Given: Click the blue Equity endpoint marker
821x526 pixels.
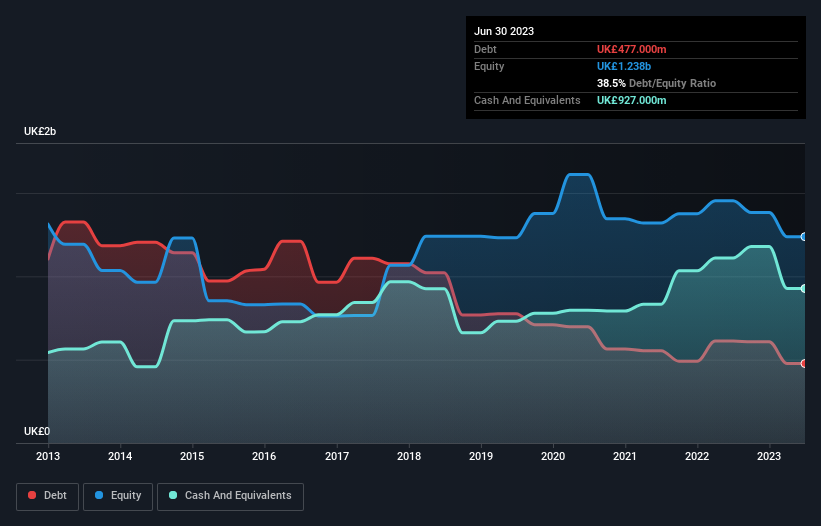Looking at the screenshot, I should click(x=804, y=237).
